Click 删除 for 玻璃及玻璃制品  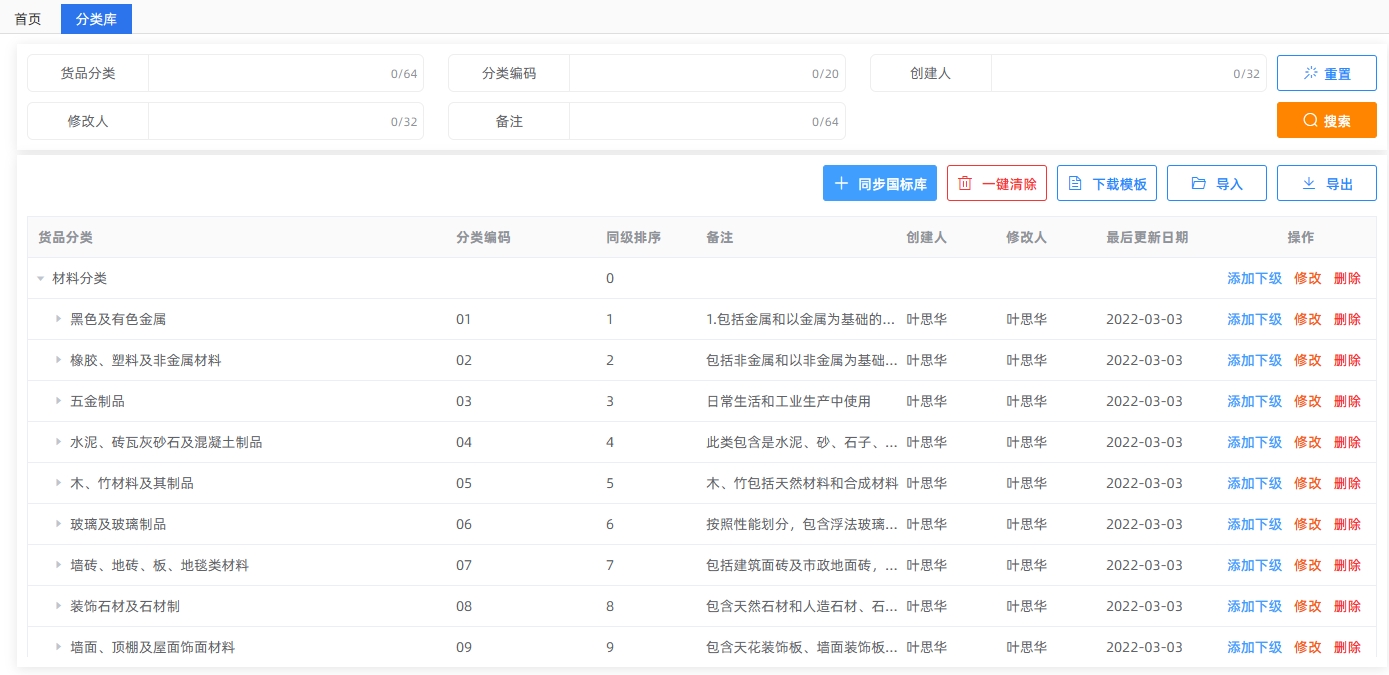1347,525
